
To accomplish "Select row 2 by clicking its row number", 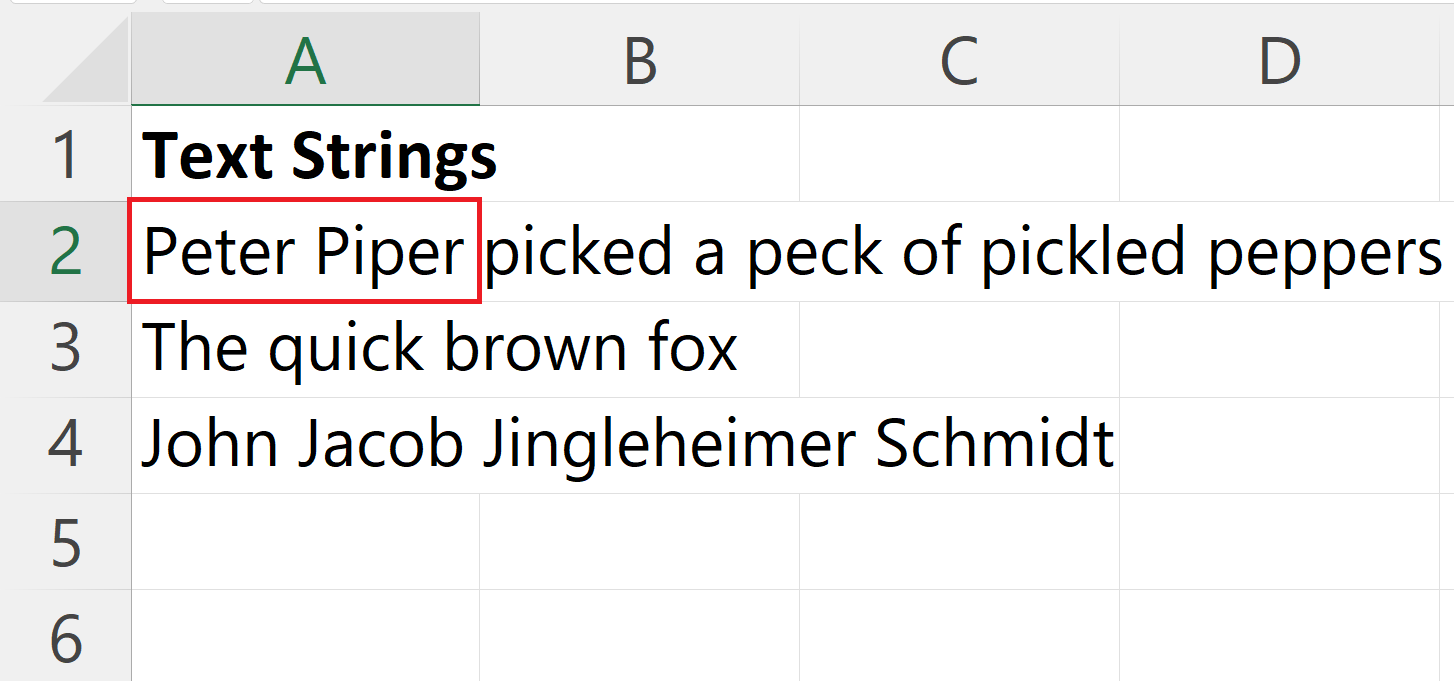I will (x=65, y=250).
